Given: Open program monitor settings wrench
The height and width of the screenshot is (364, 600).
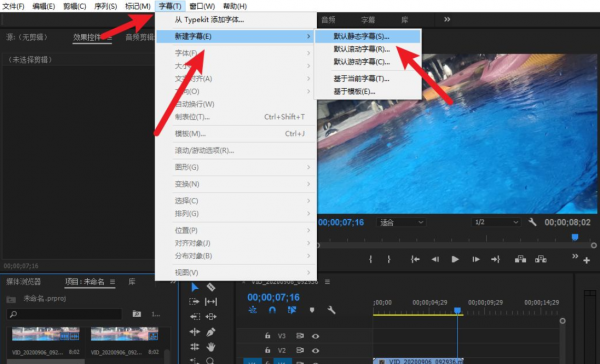Looking at the screenshot, I should pos(532,222).
